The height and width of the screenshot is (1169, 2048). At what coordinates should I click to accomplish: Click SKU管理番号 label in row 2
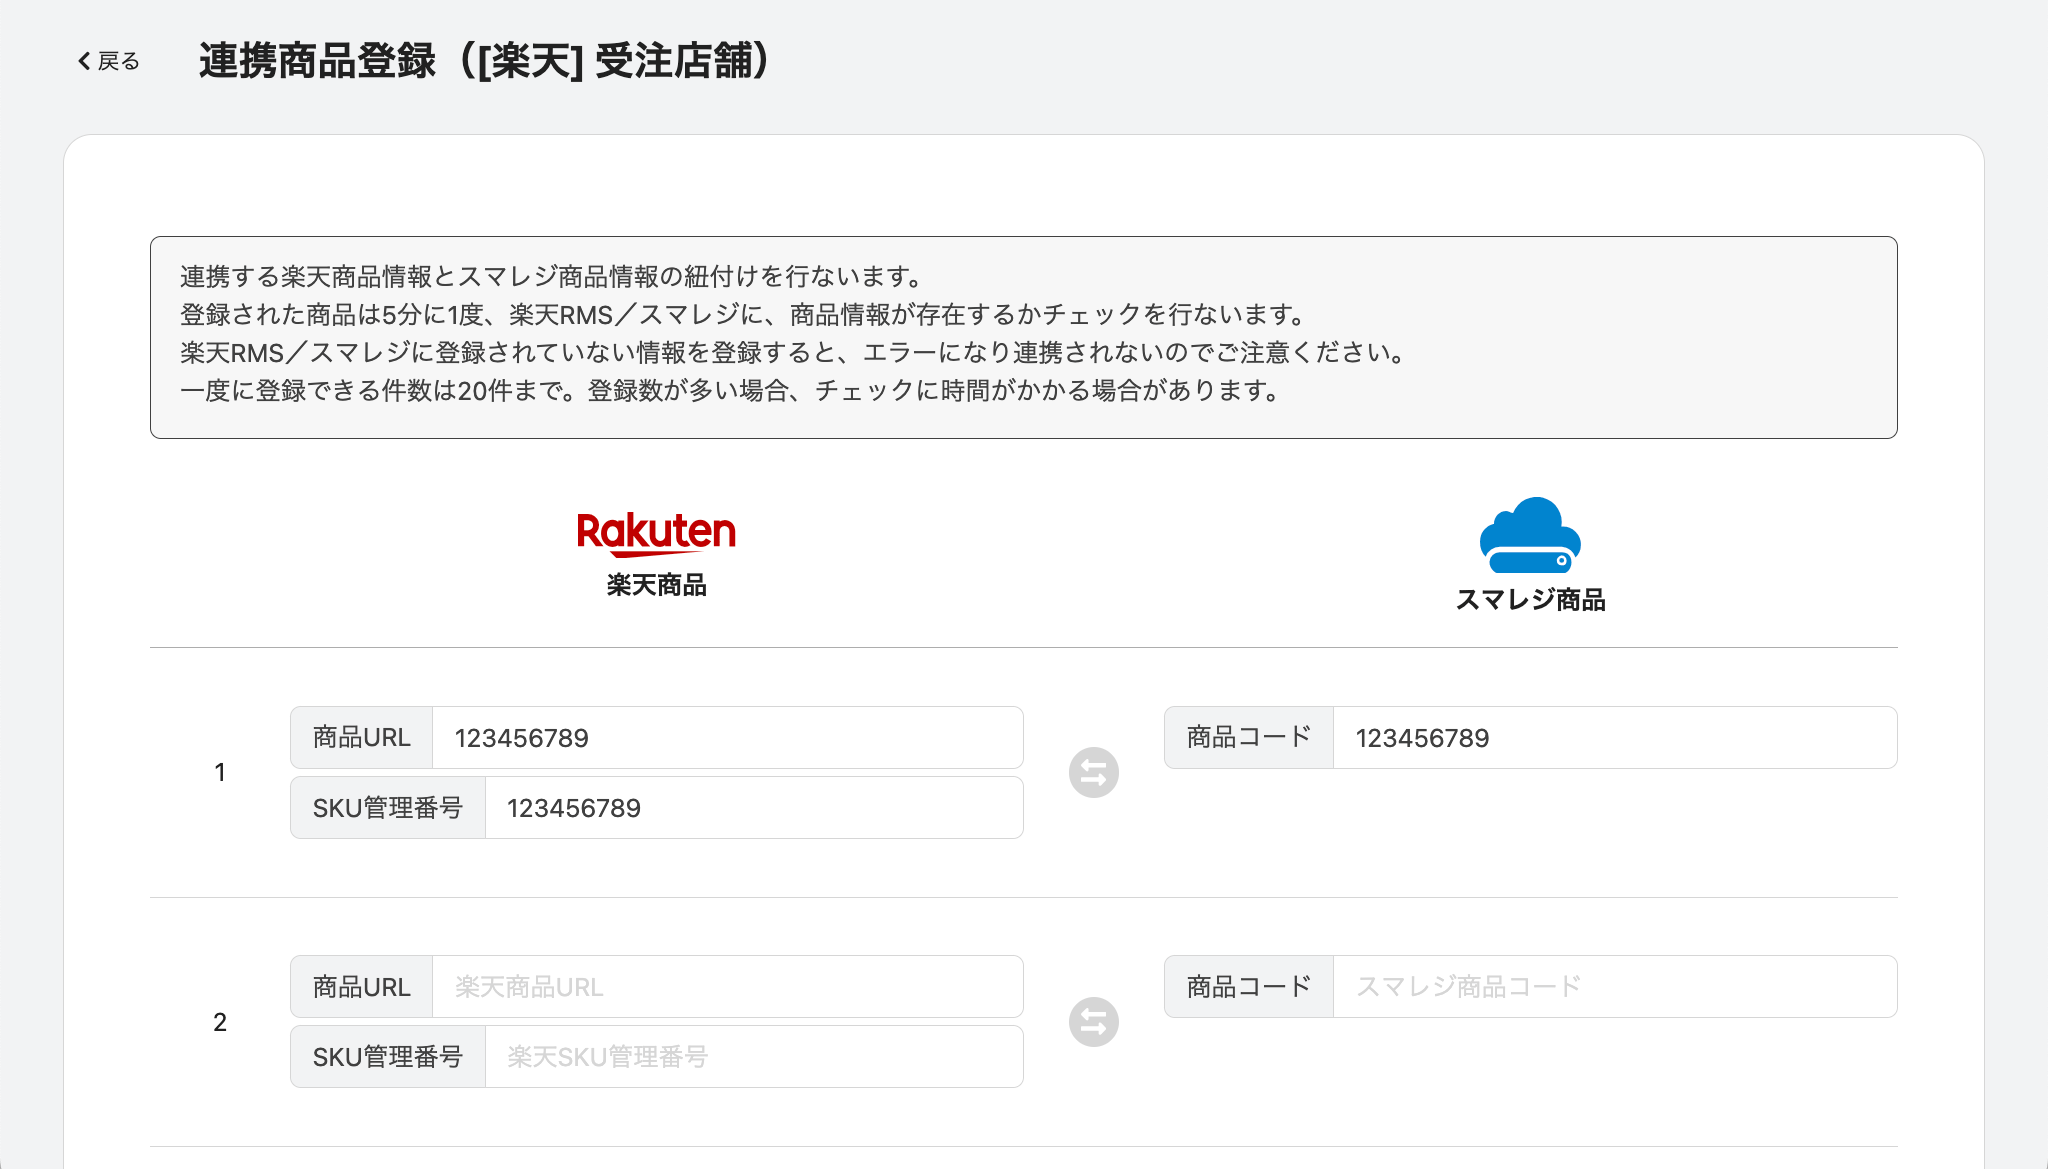pyautogui.click(x=387, y=1057)
